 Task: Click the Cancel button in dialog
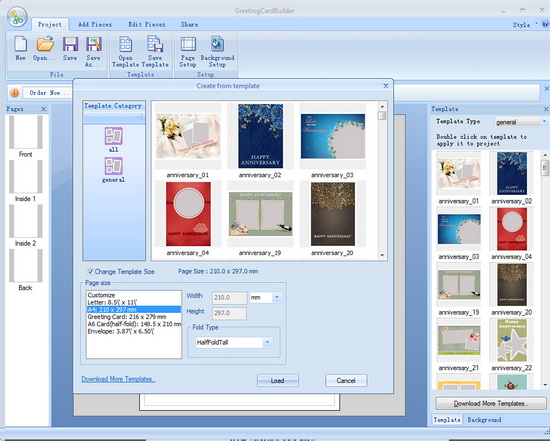[346, 381]
